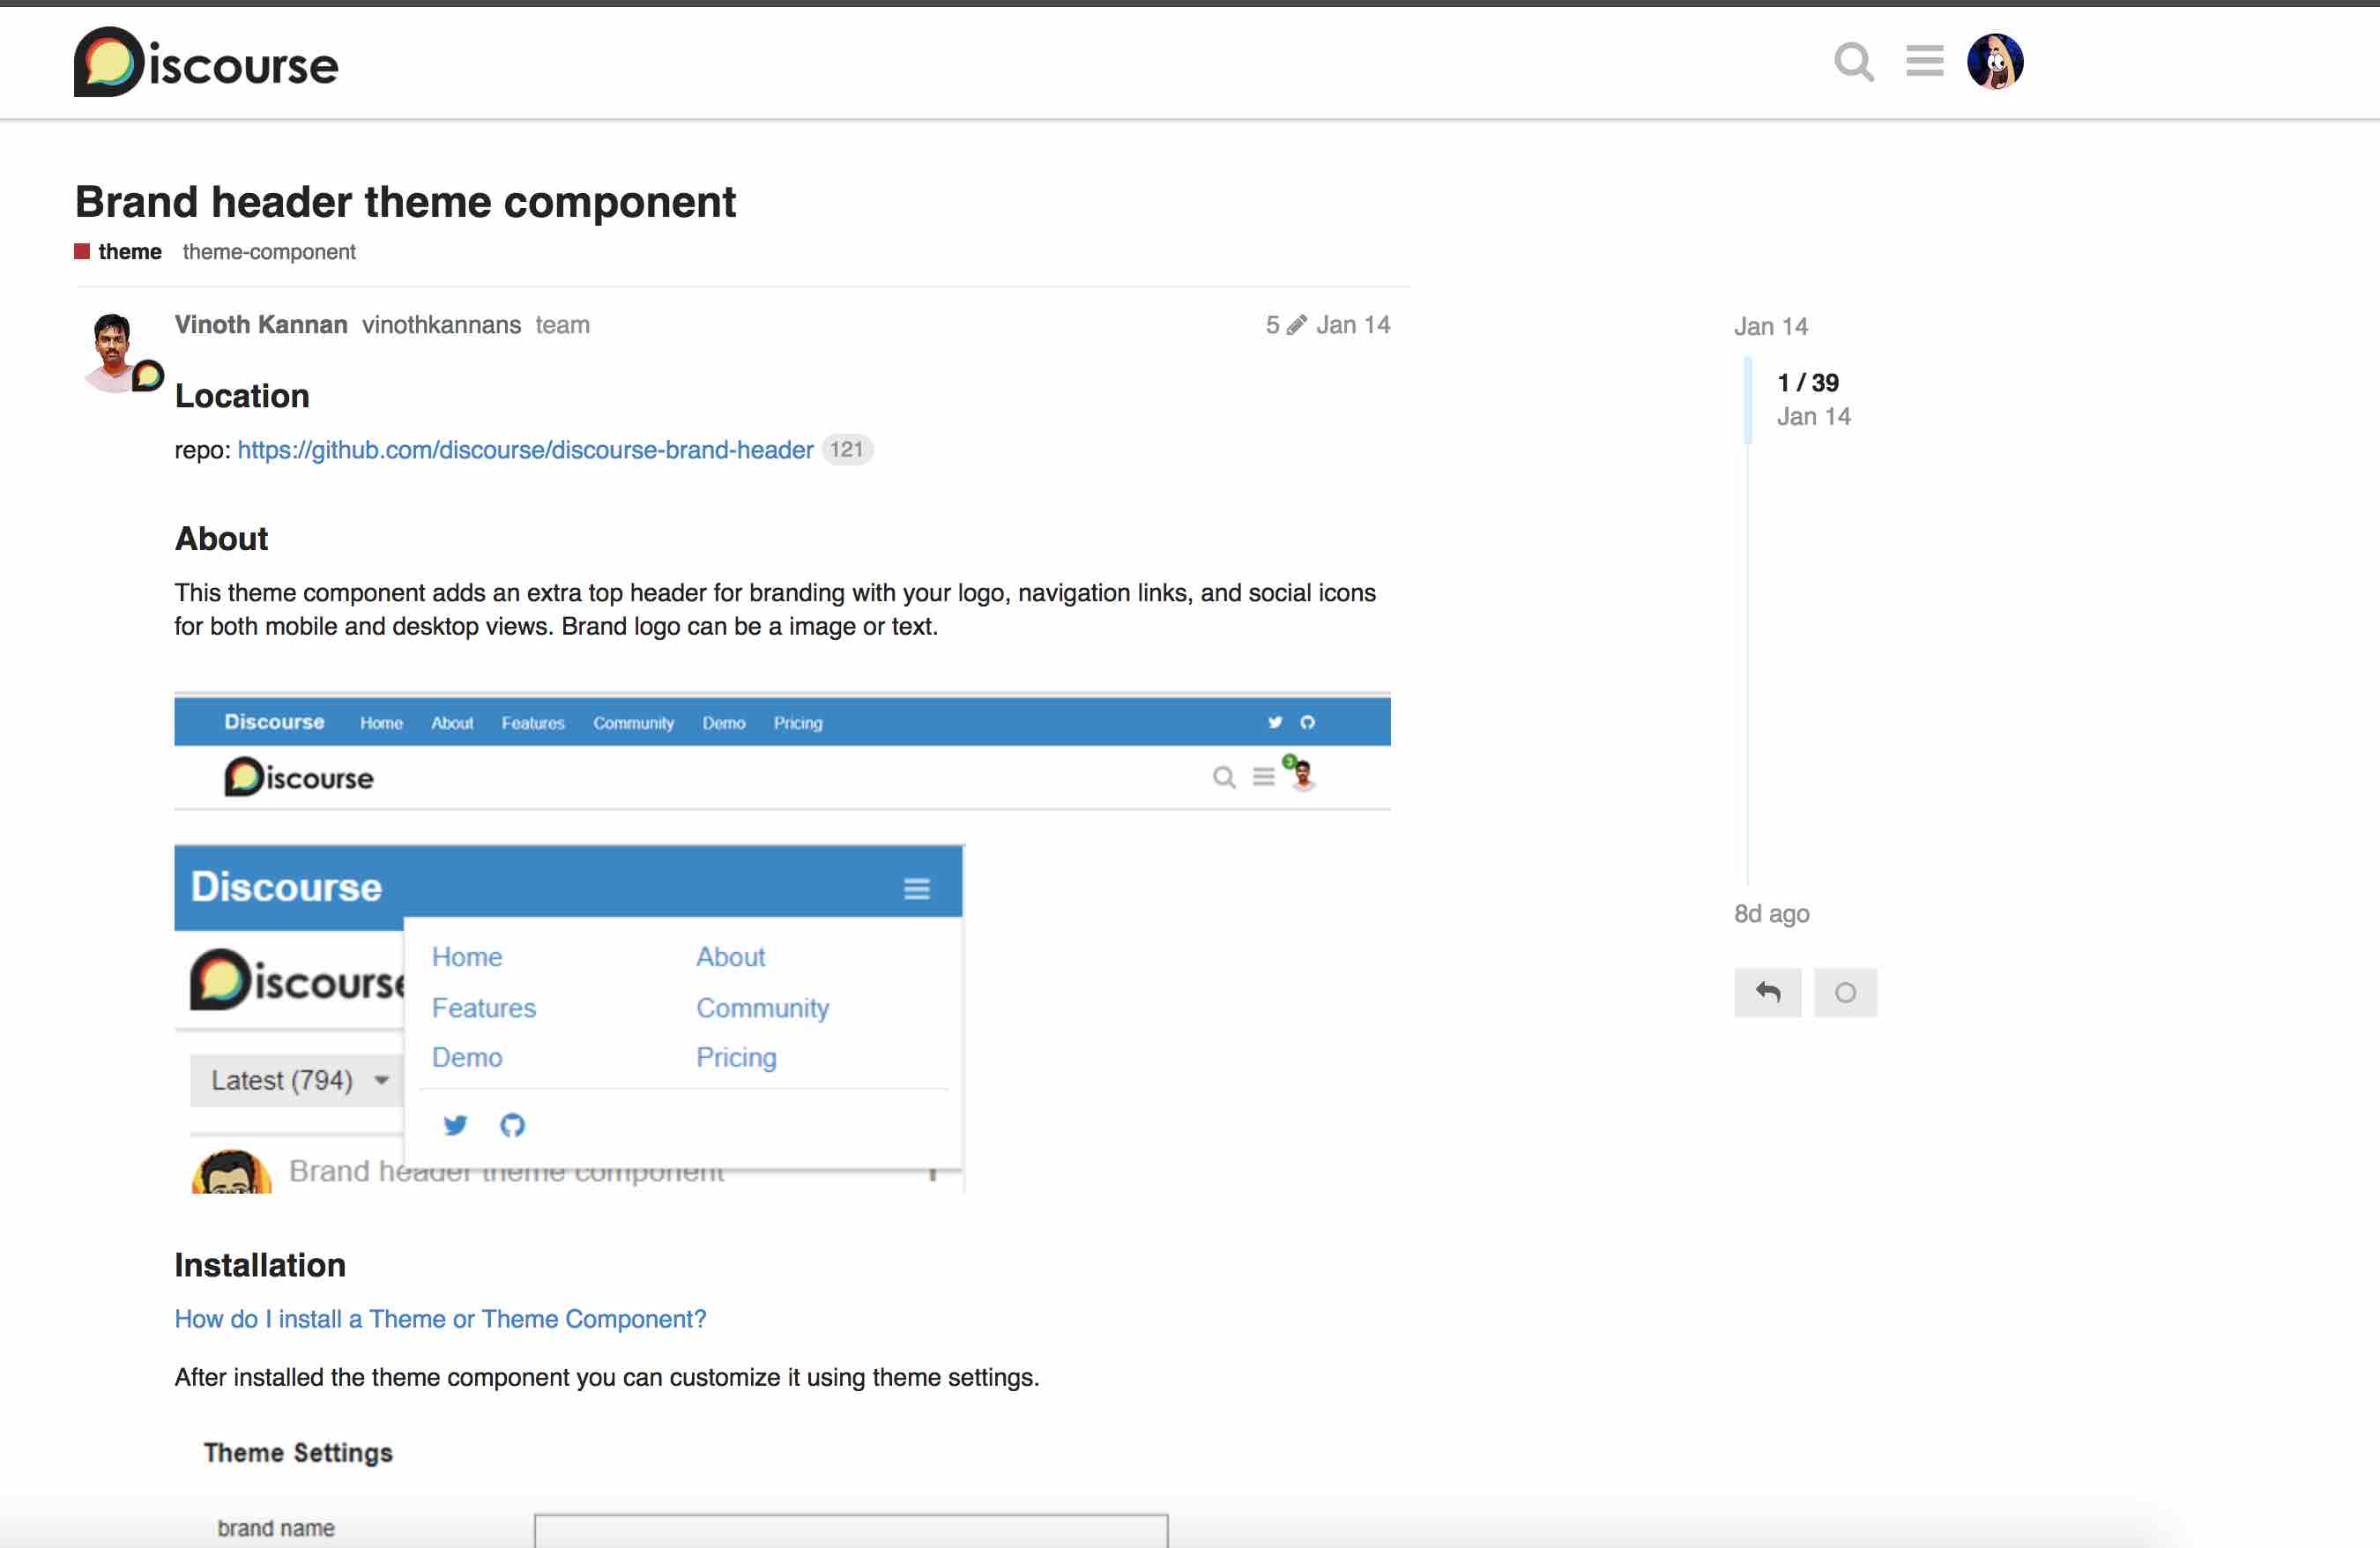
Task: Open the search magnifier icon in header
Action: [x=1853, y=62]
